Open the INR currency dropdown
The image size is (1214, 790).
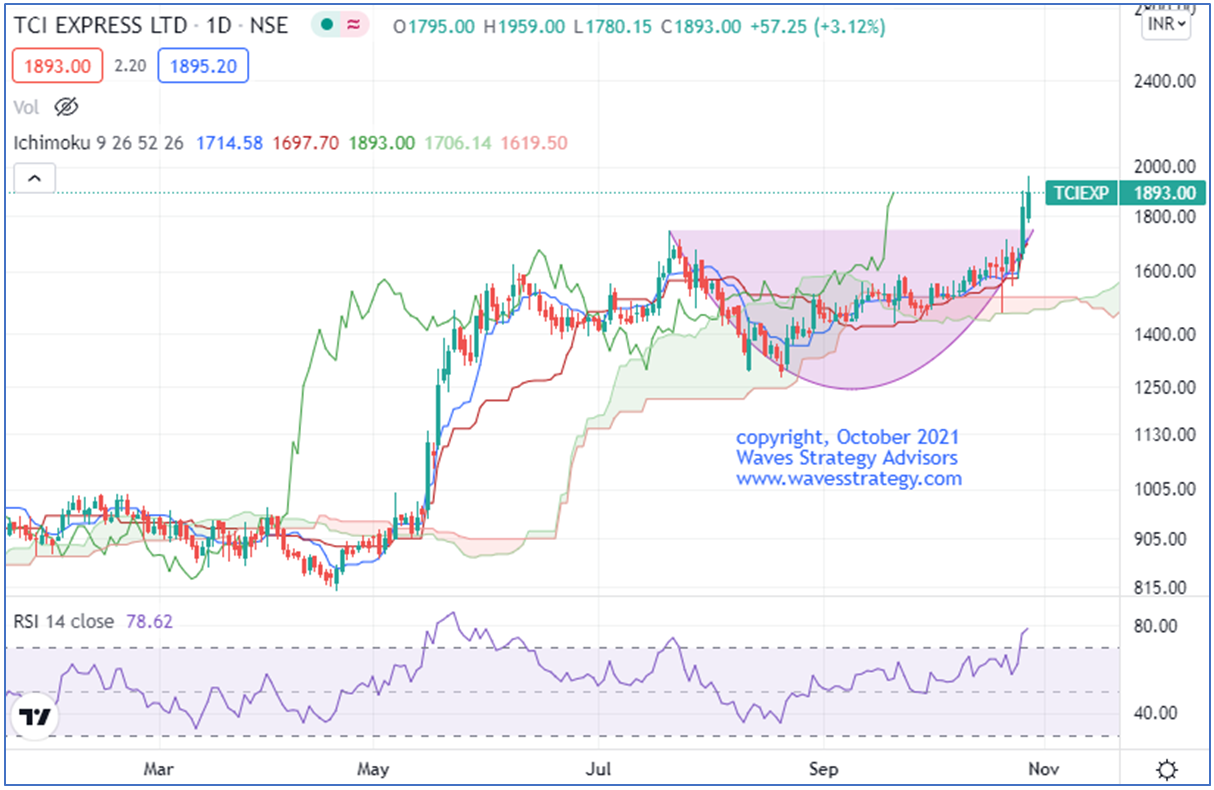click(1167, 24)
